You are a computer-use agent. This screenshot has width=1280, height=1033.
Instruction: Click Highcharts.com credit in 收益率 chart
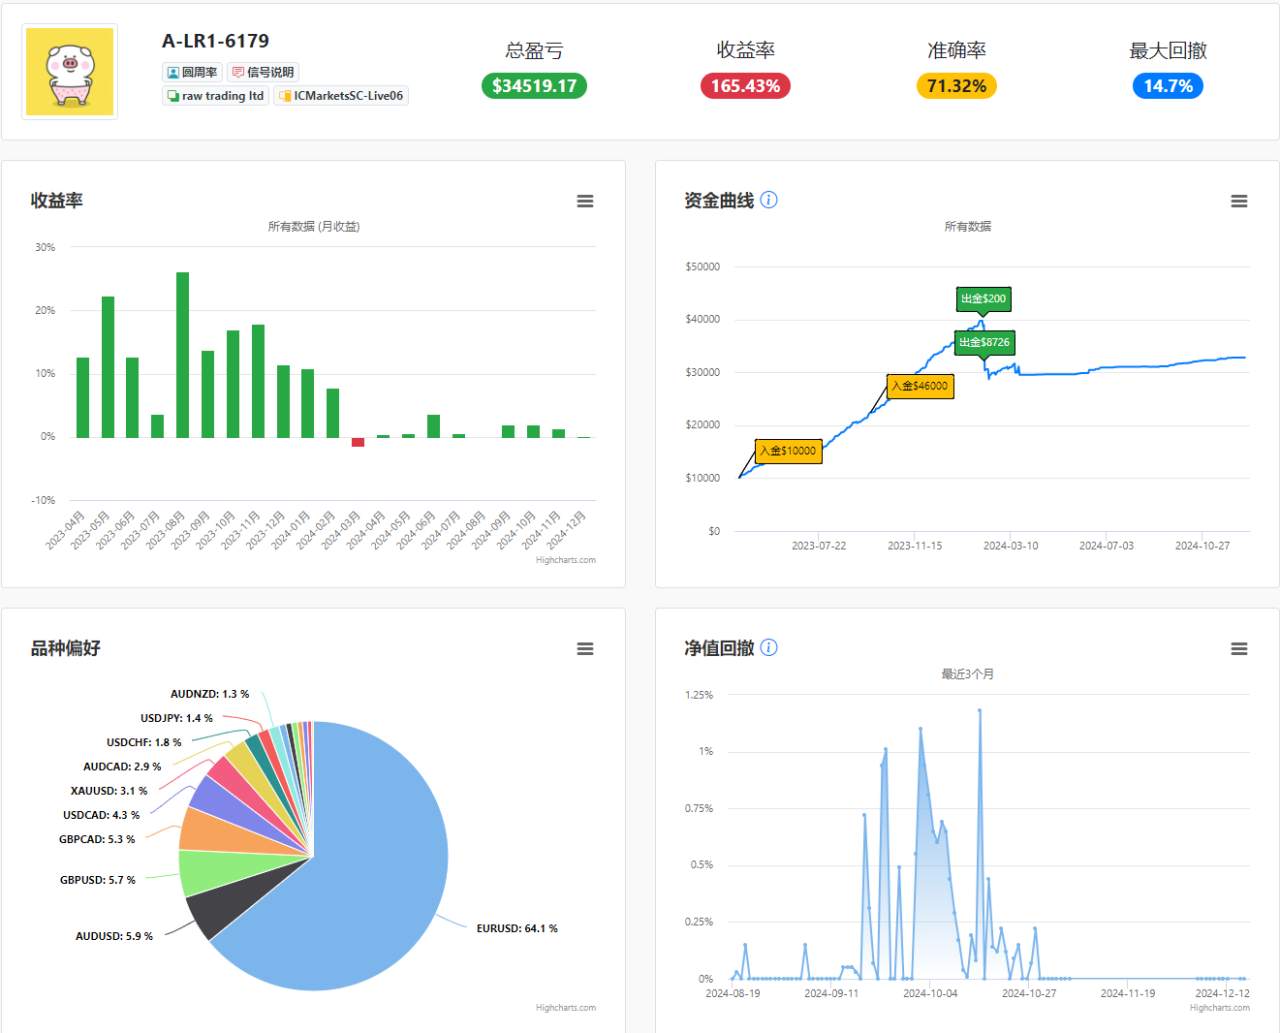point(566,560)
